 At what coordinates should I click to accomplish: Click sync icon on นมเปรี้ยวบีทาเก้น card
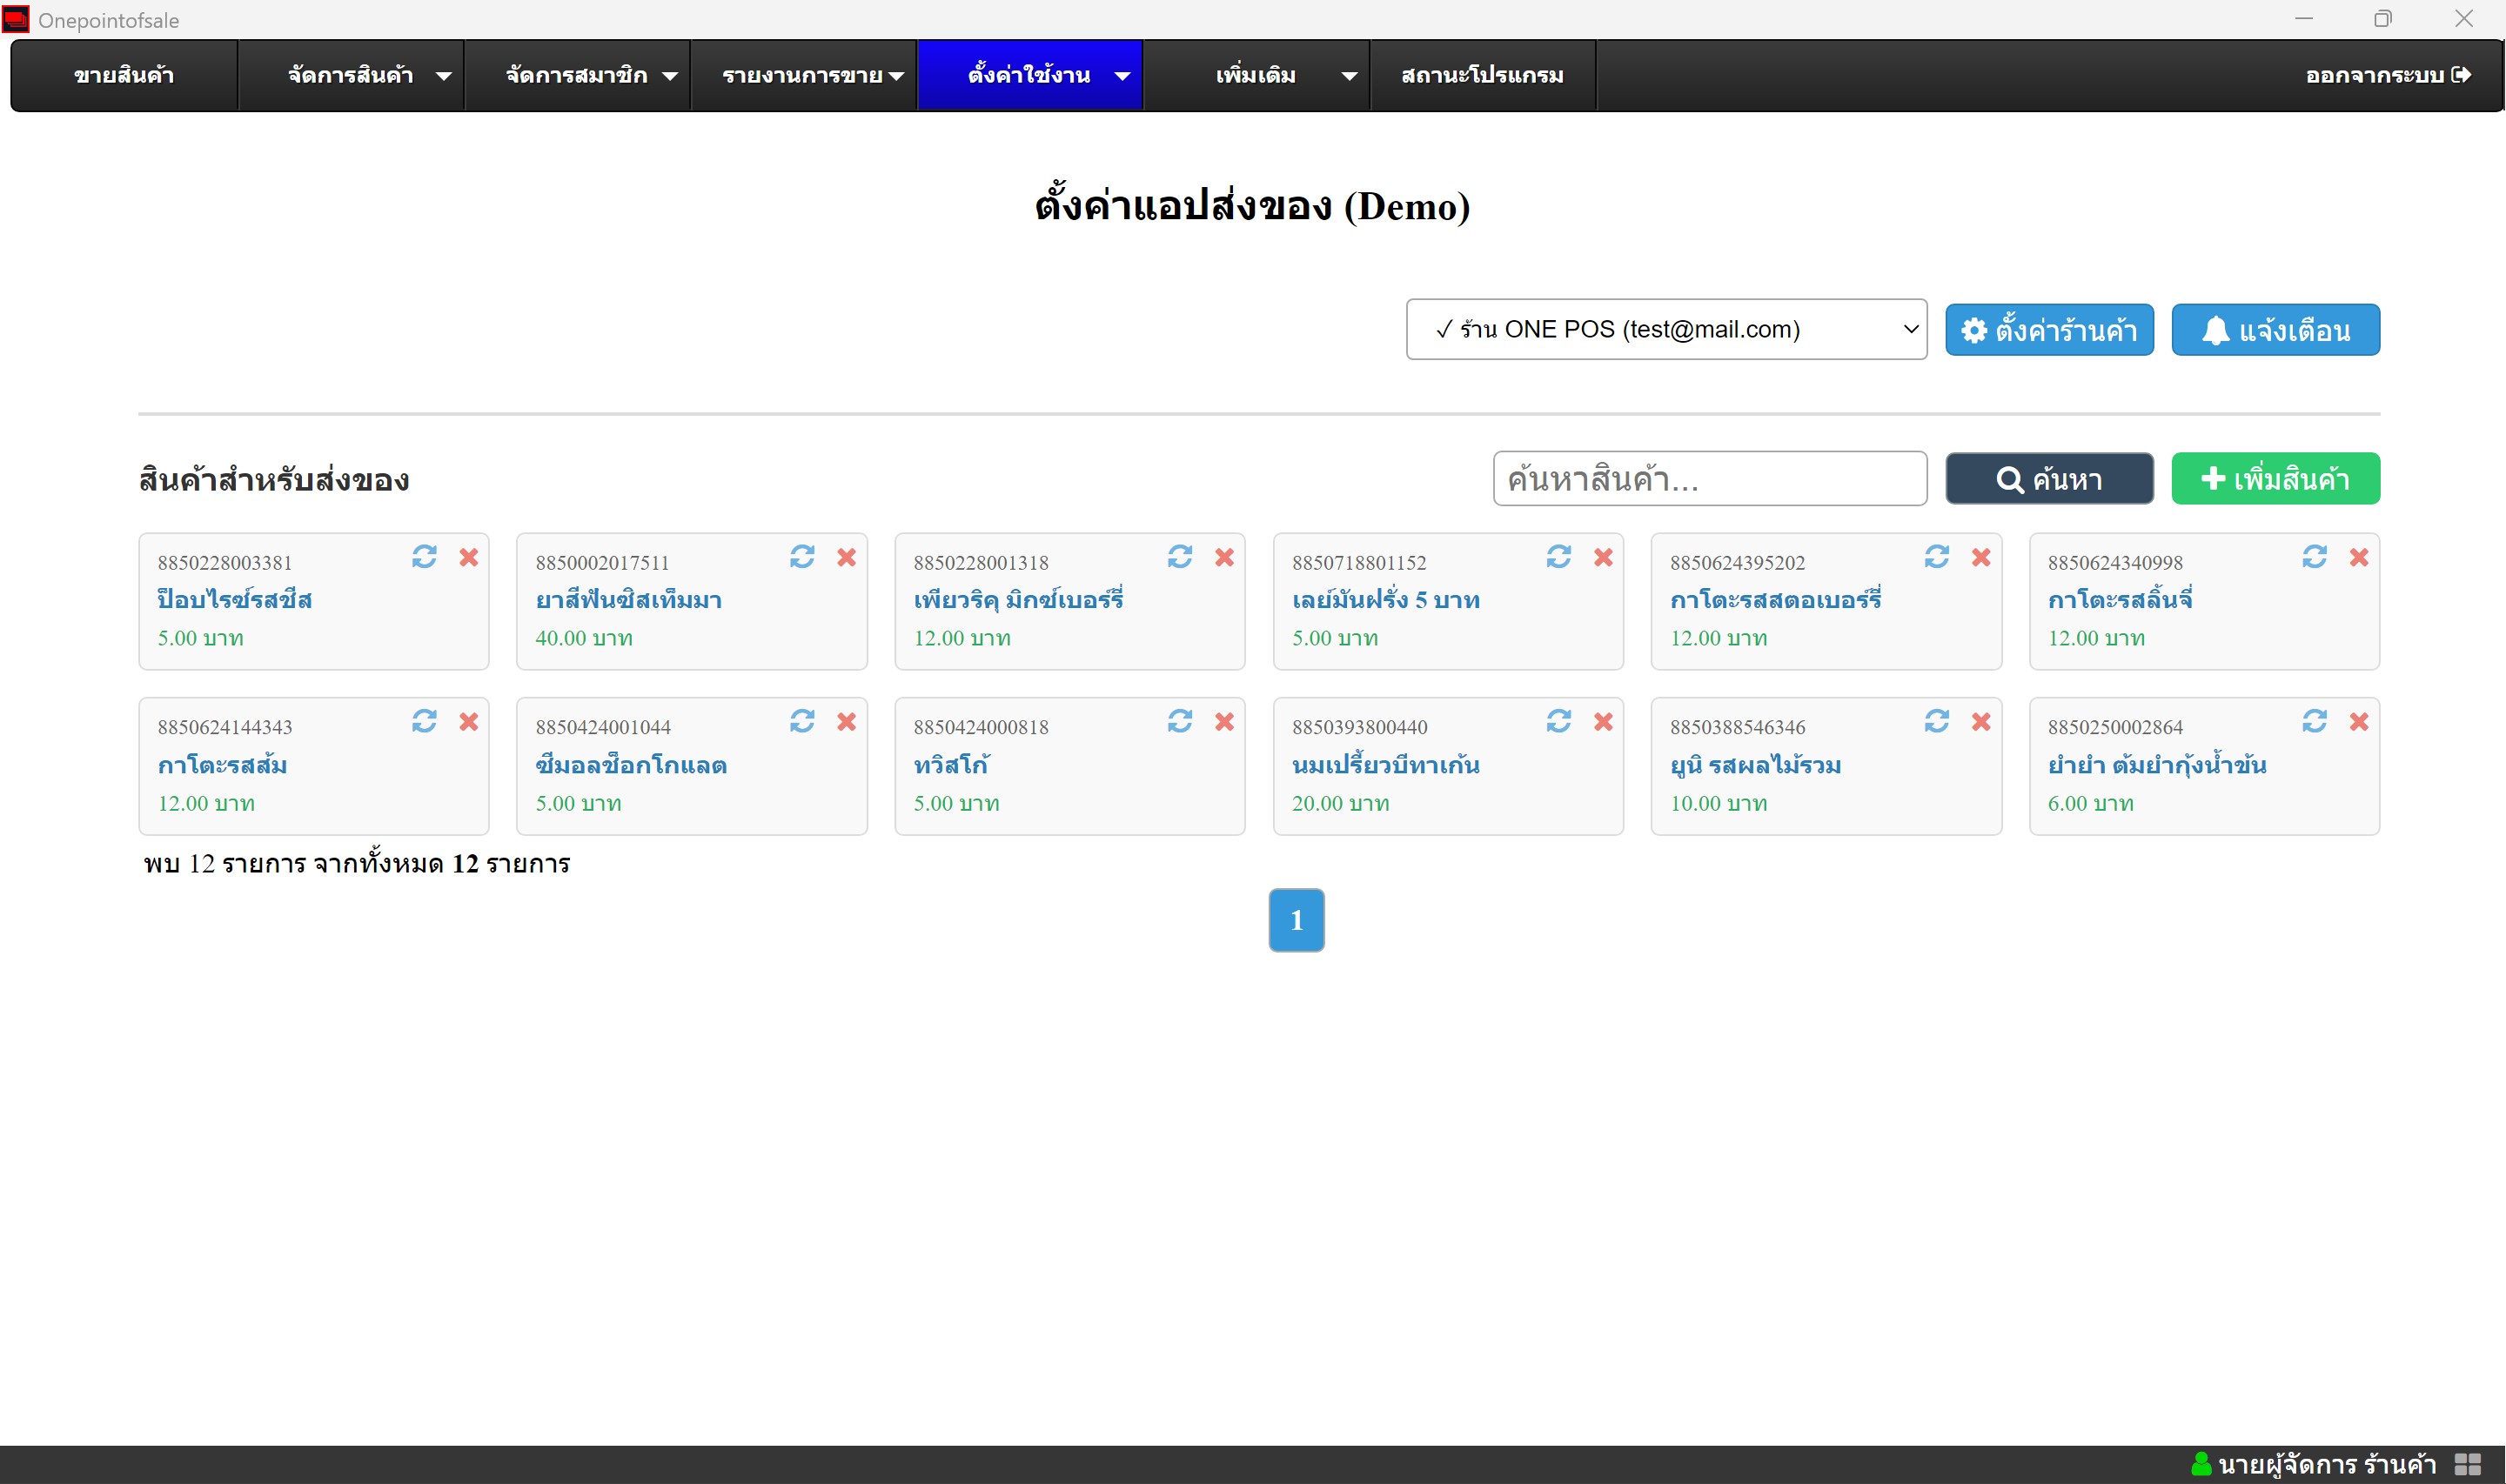point(1558,722)
